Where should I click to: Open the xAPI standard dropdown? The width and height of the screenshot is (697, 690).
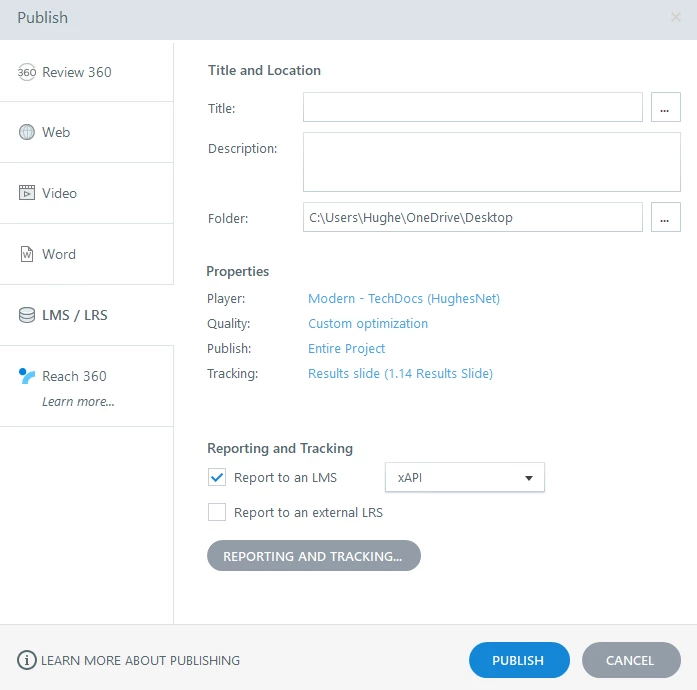(464, 478)
